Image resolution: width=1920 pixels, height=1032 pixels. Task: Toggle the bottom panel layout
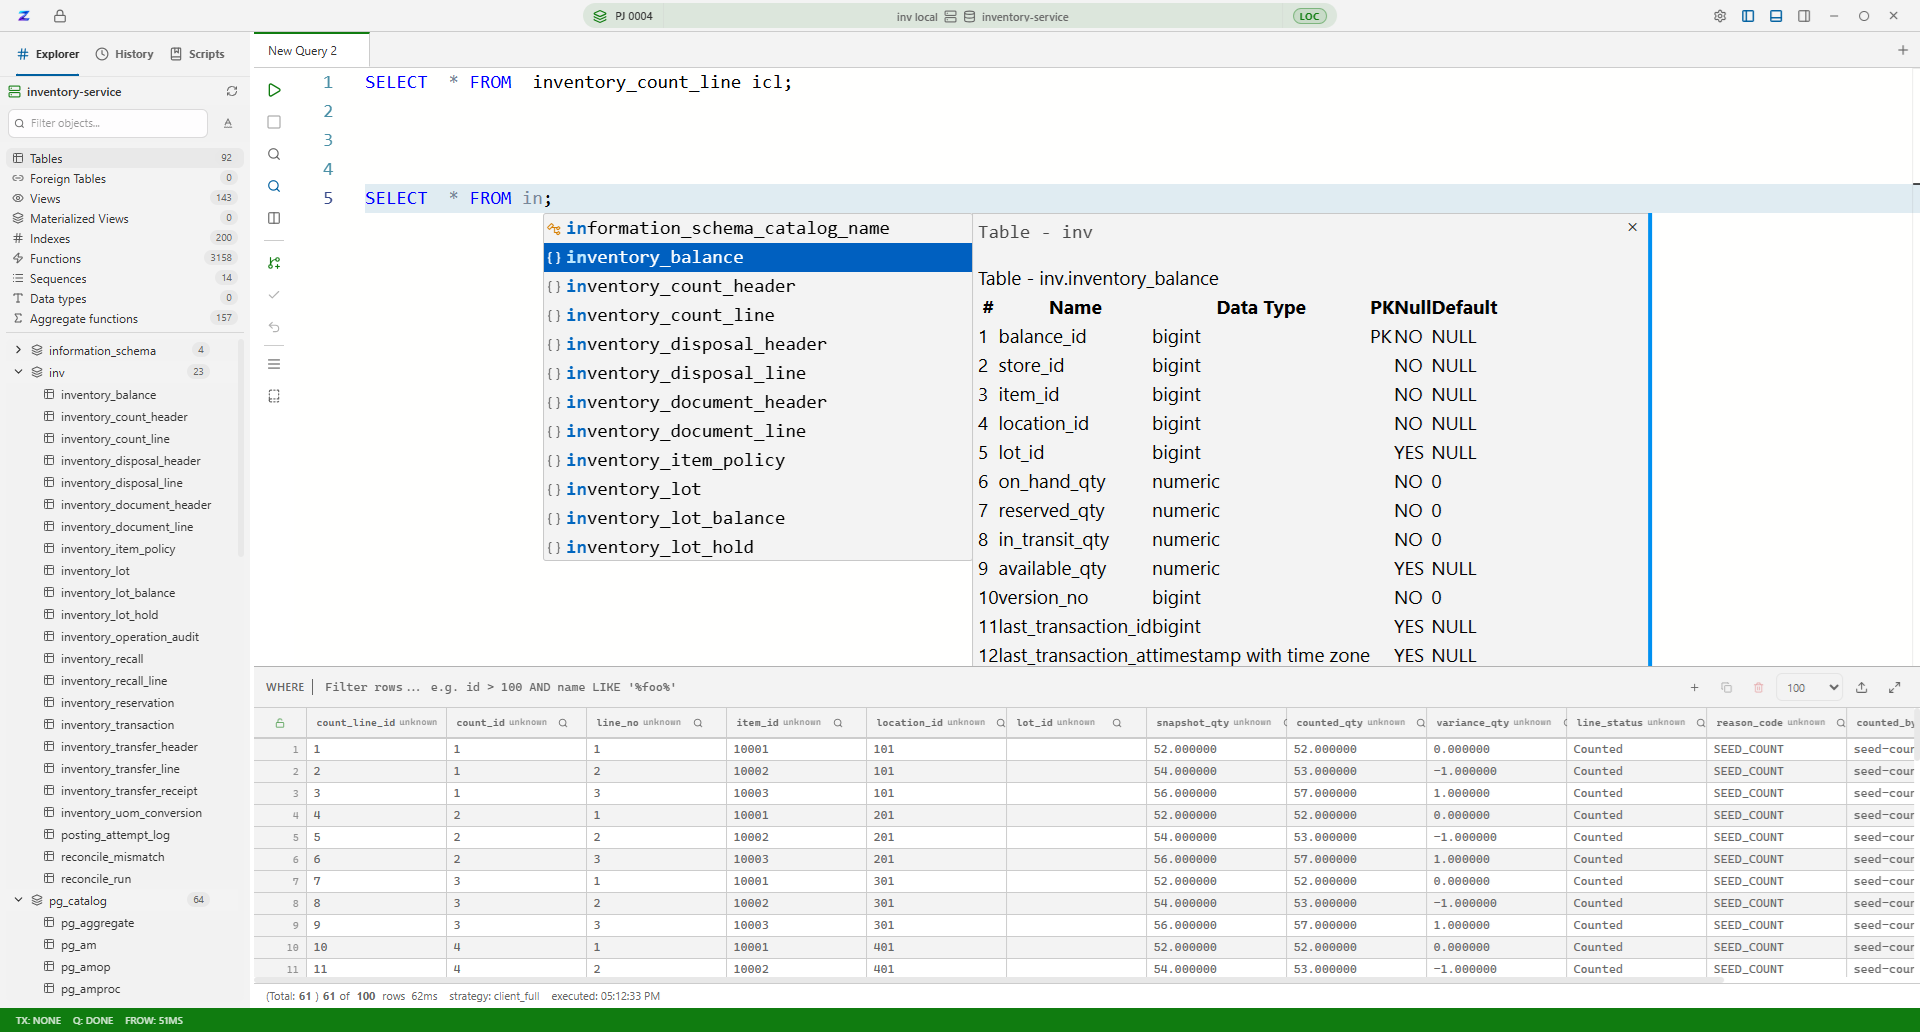(x=1776, y=16)
